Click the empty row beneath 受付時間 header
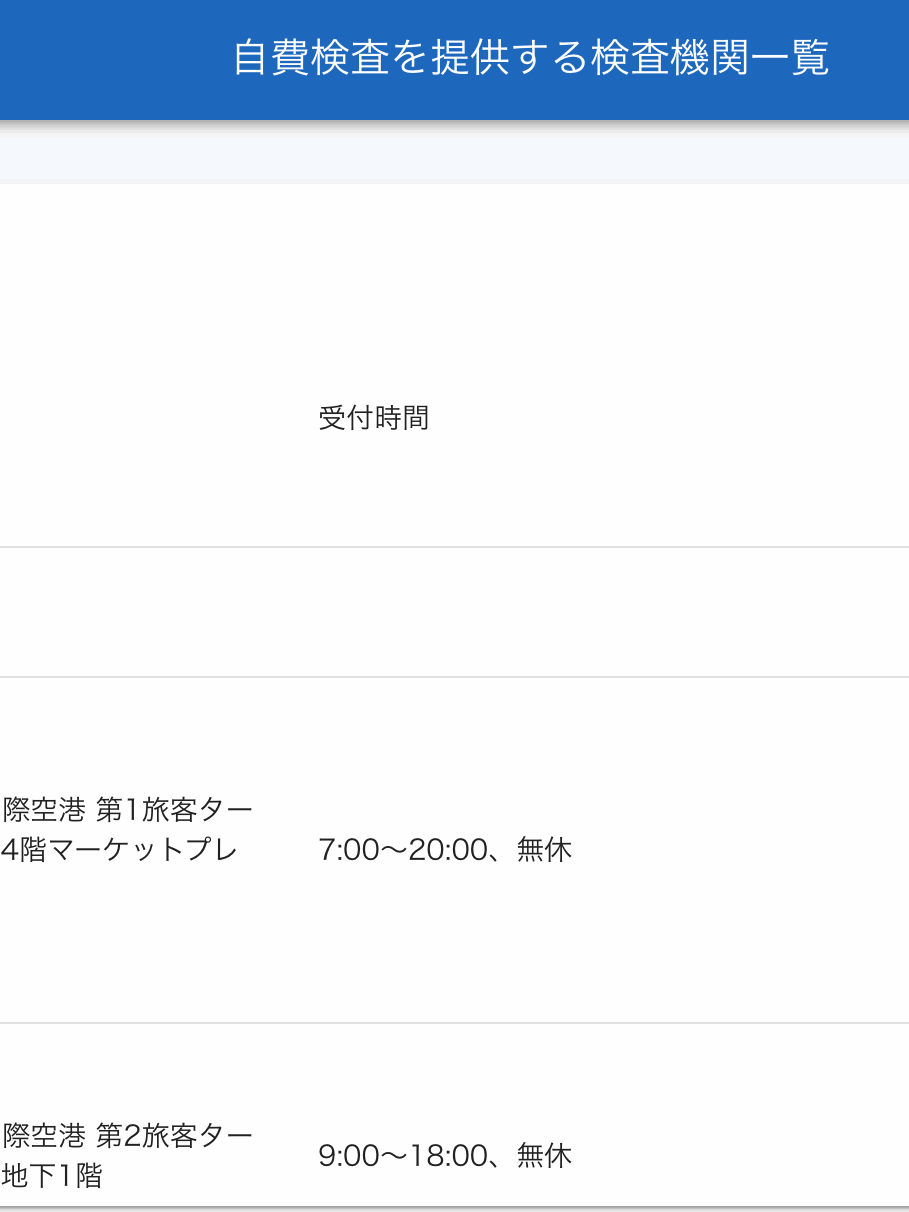 [454, 612]
